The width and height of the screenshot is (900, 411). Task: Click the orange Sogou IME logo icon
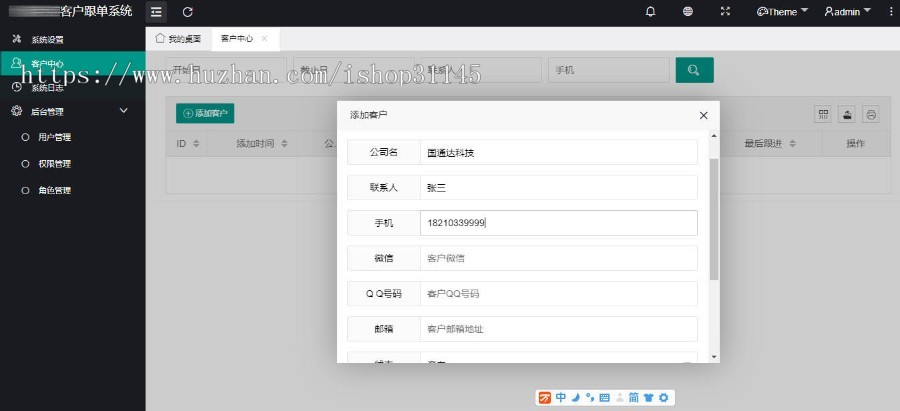coord(545,397)
